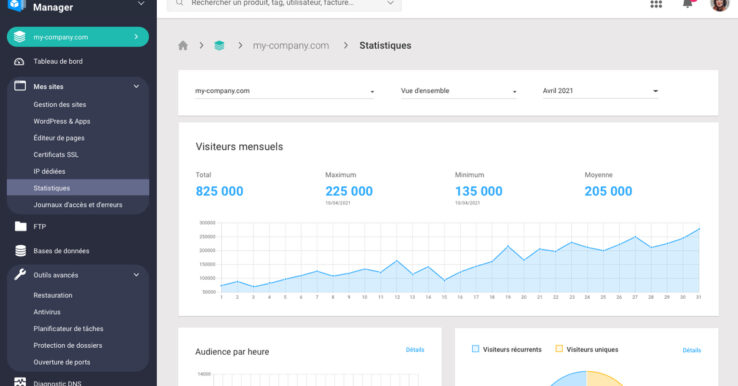Click the Maximum value 225 000
This screenshot has width=738, height=386.
(349, 191)
